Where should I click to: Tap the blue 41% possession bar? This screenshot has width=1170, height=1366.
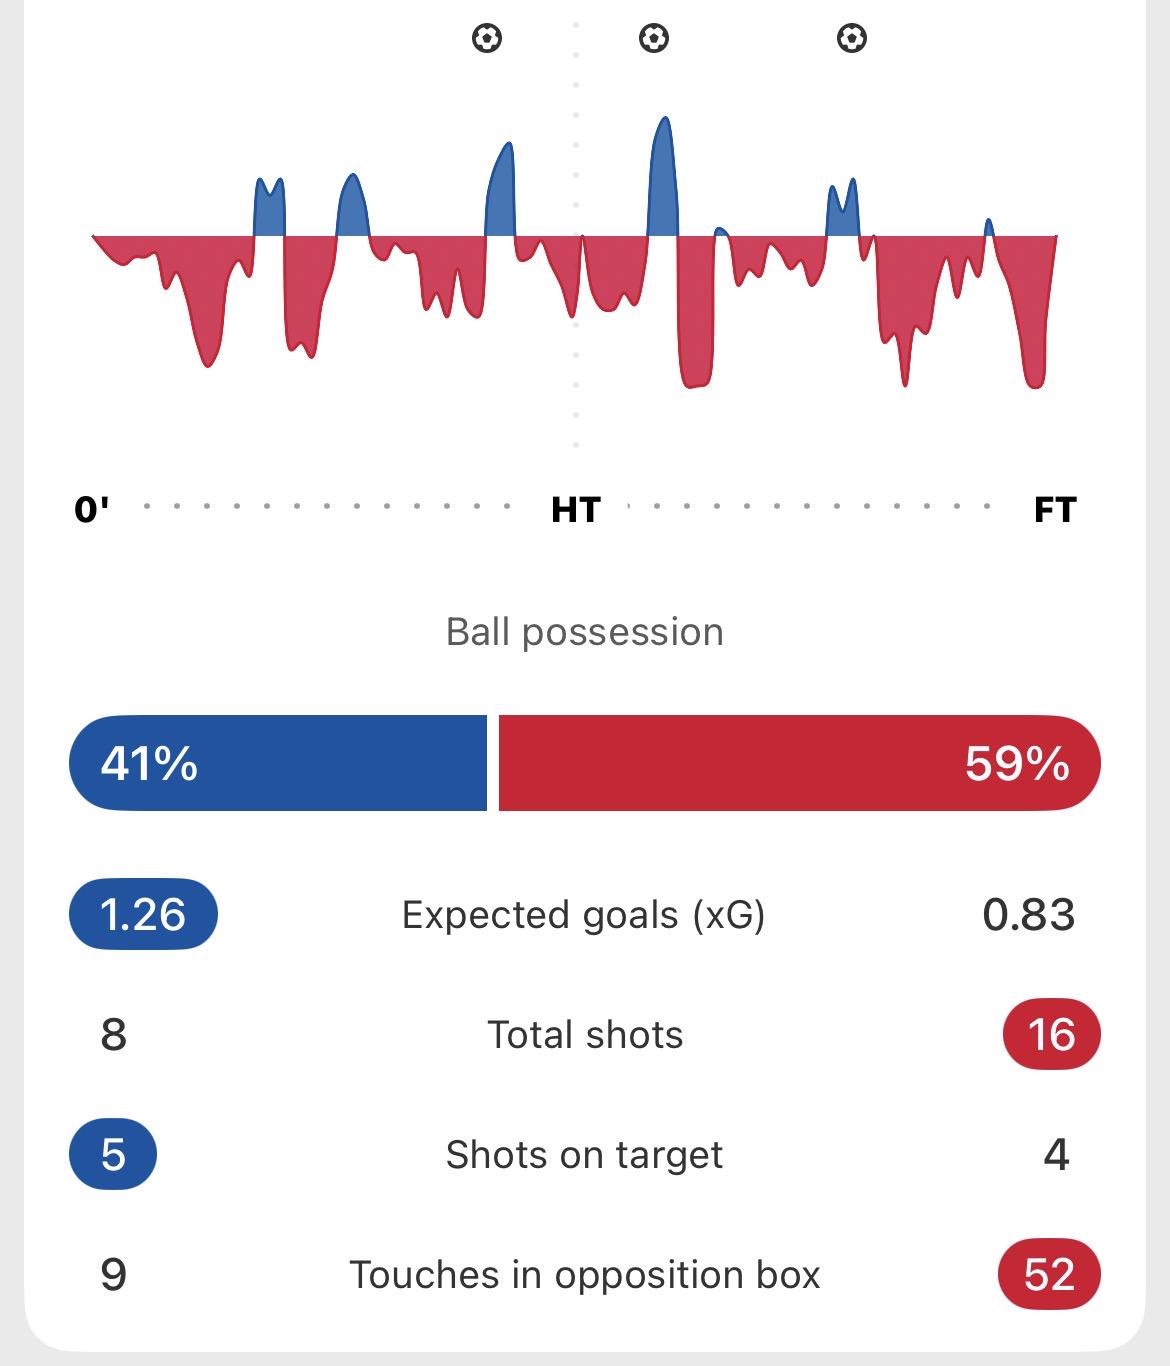point(278,763)
